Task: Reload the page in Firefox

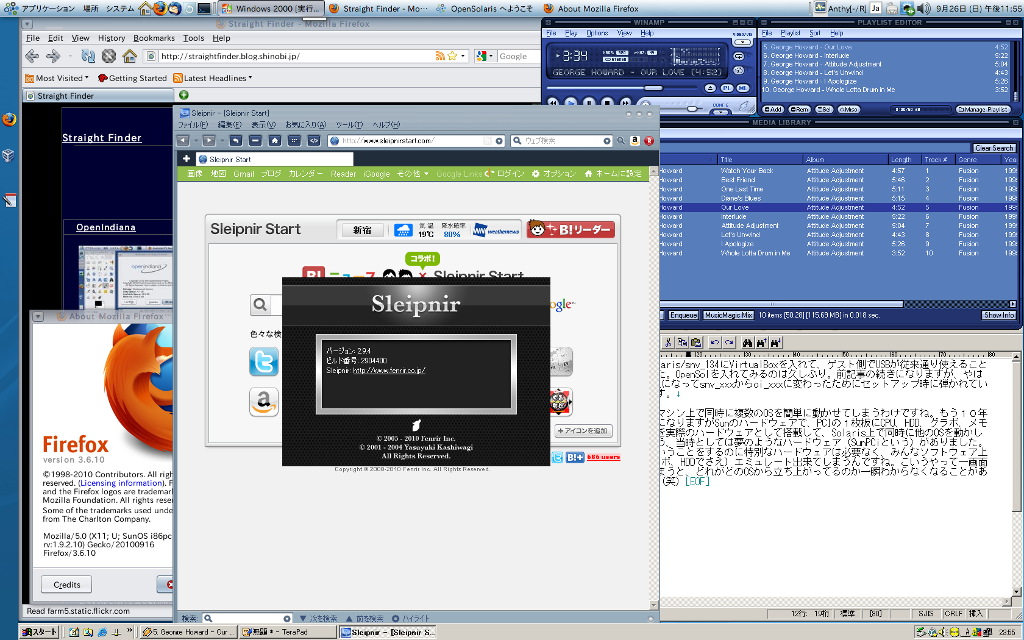Action: click(x=88, y=56)
